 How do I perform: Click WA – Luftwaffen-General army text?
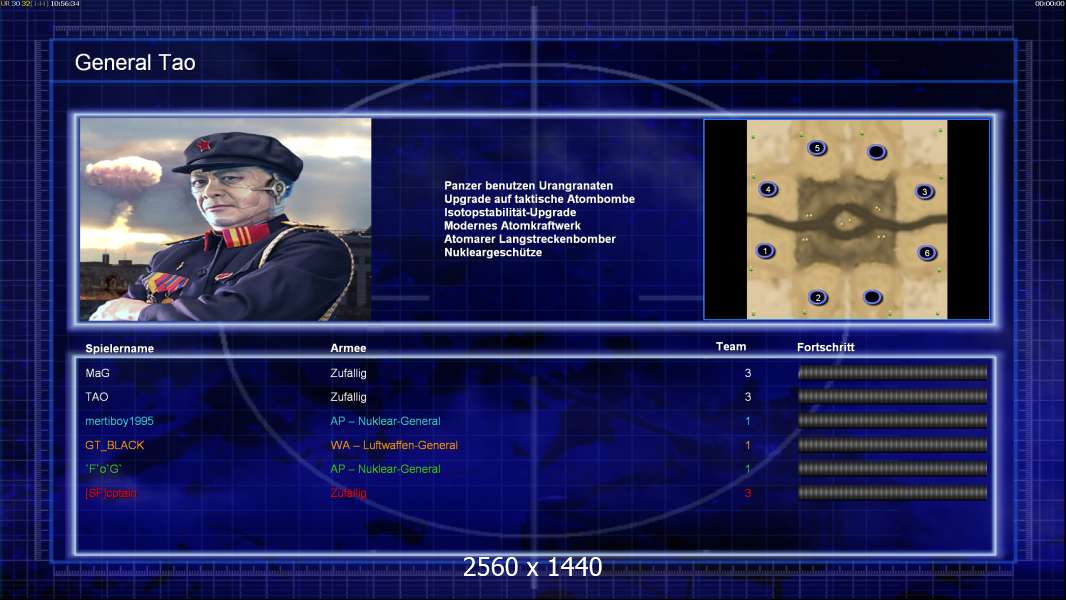[394, 446]
